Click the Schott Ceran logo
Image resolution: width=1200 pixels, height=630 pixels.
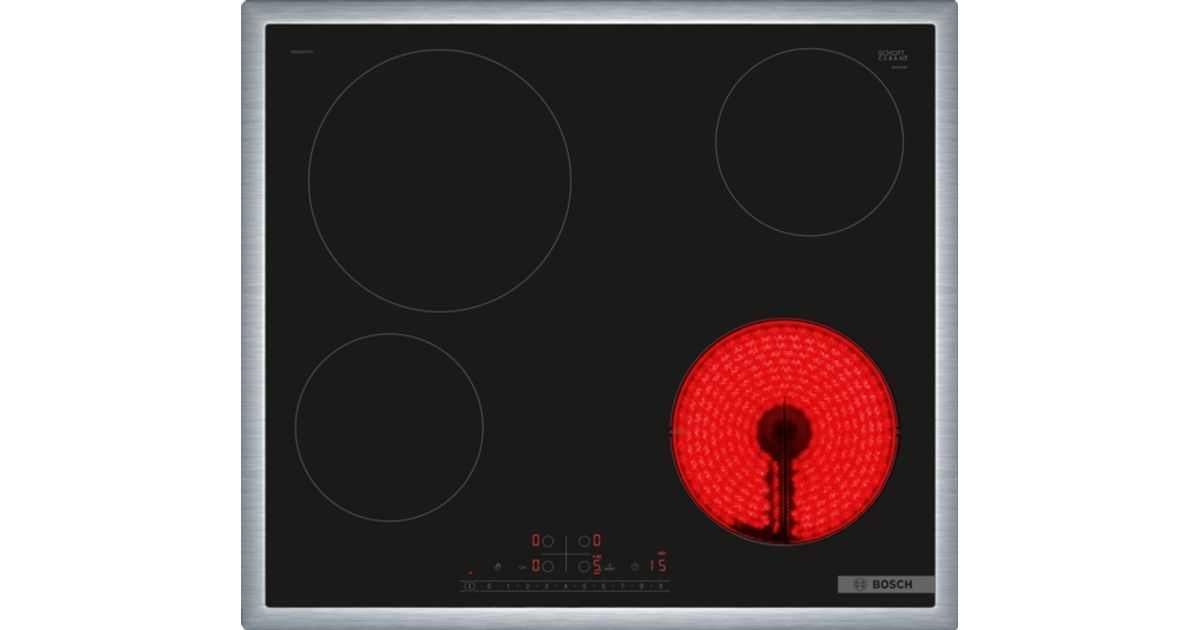[x=892, y=57]
